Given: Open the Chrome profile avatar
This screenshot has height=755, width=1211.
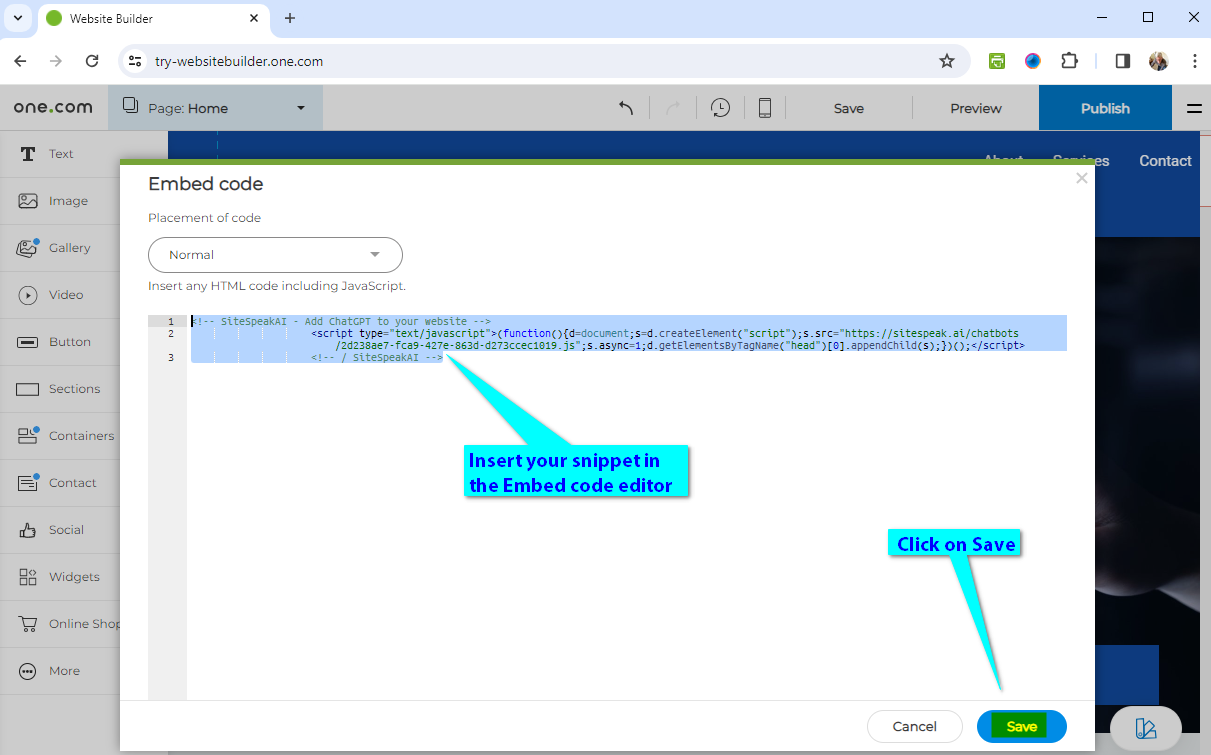Looking at the screenshot, I should (1159, 61).
